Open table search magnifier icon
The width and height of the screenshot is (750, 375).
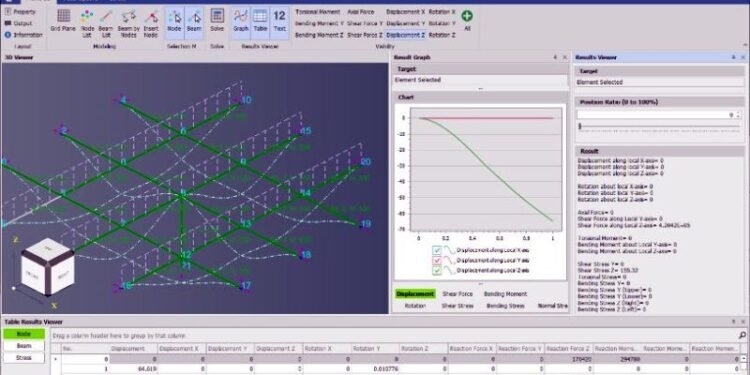[x=742, y=336]
